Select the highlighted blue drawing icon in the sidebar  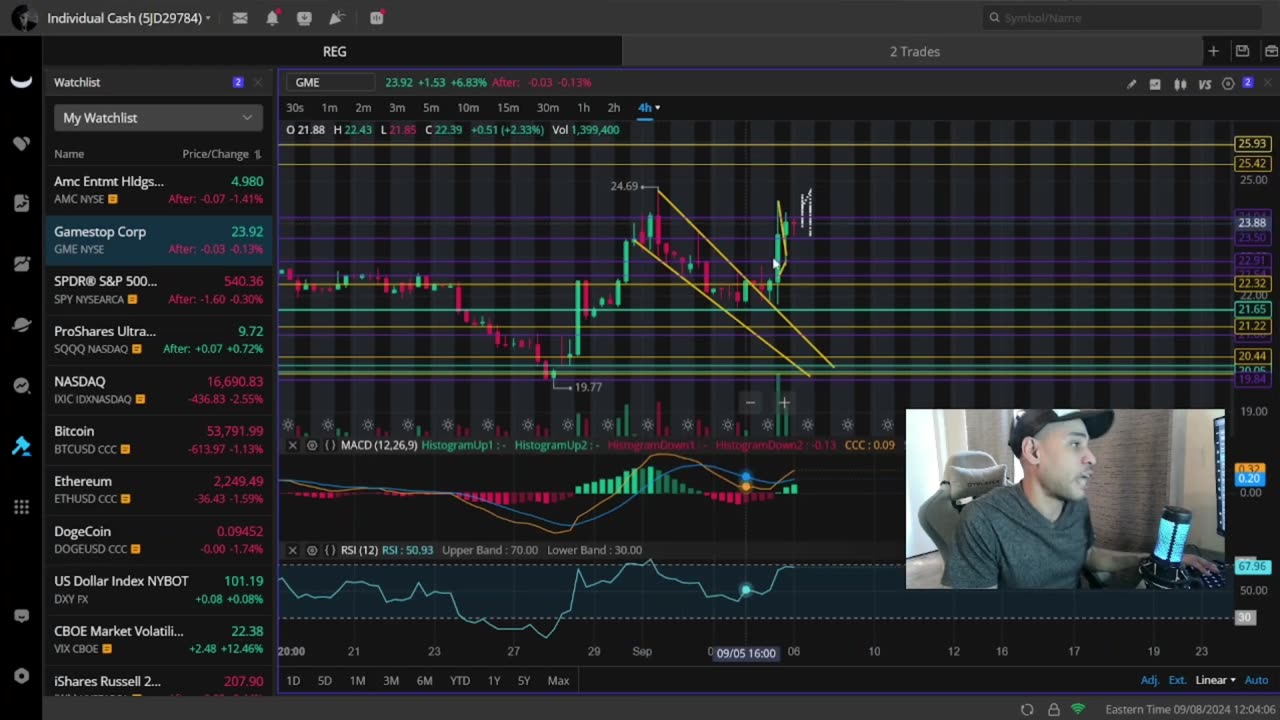point(21,446)
